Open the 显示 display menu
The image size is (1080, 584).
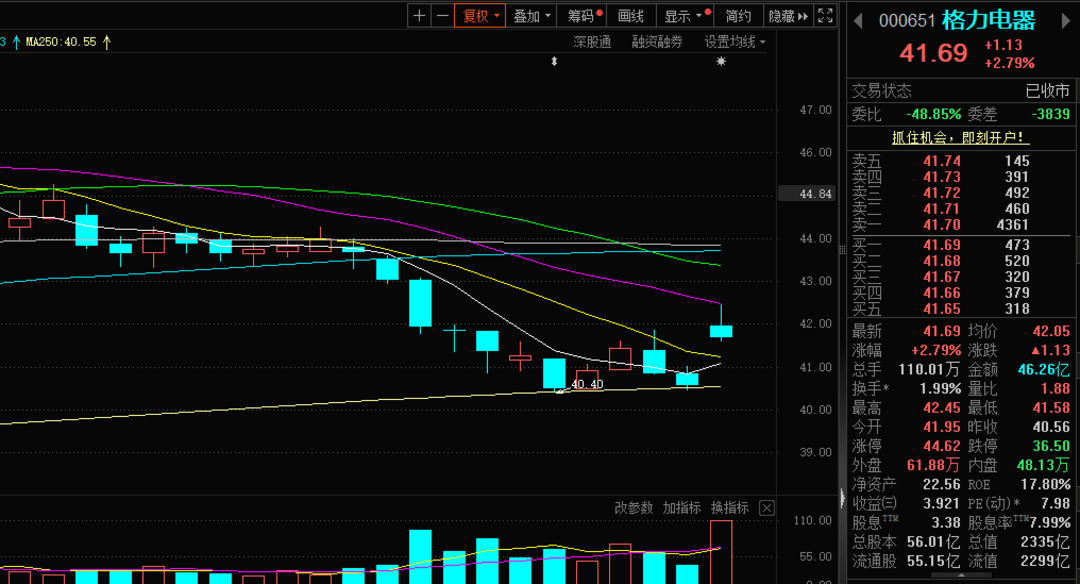685,16
